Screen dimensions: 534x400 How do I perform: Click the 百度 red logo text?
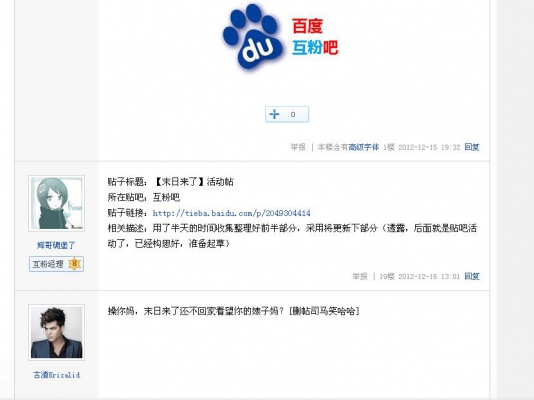tap(307, 26)
